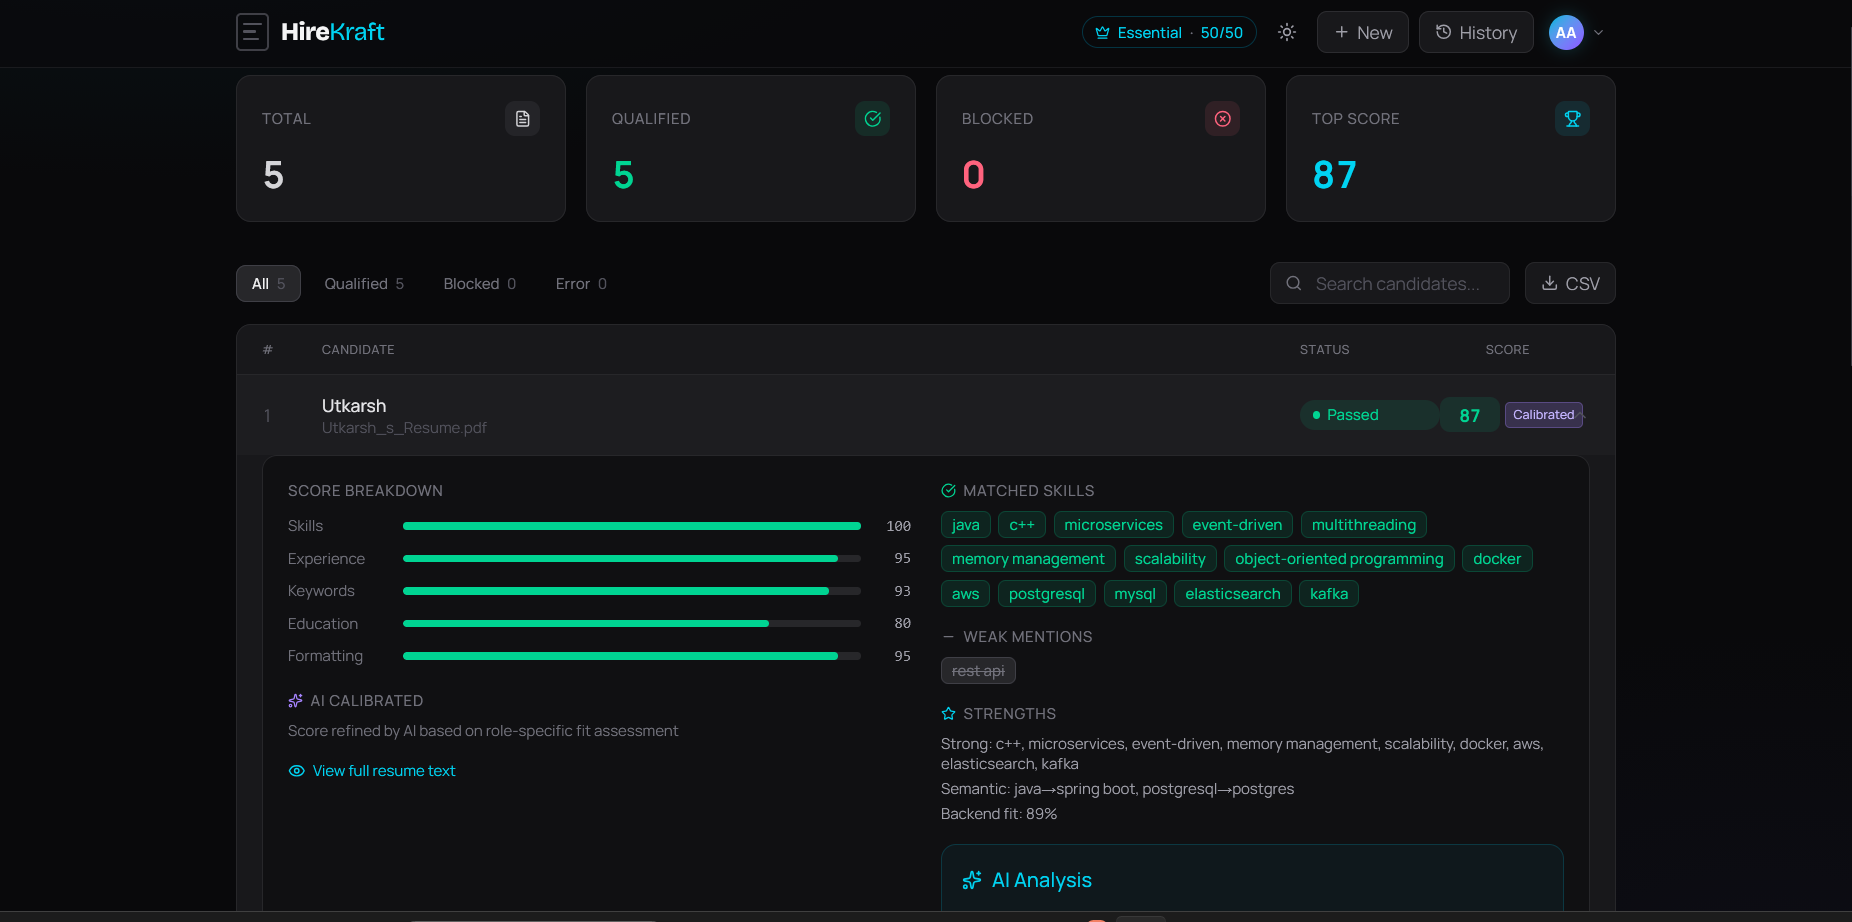Click the CANDIDATE column header

point(358,350)
